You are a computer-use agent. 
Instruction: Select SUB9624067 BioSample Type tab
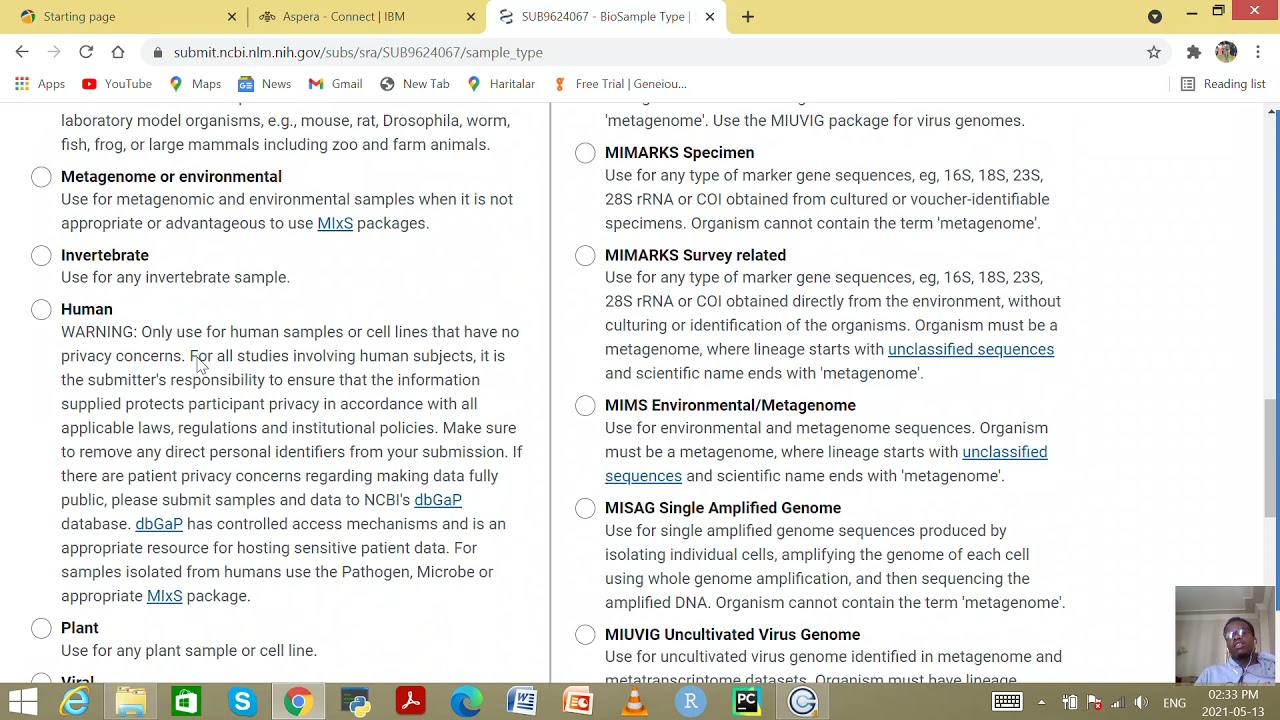(605, 16)
